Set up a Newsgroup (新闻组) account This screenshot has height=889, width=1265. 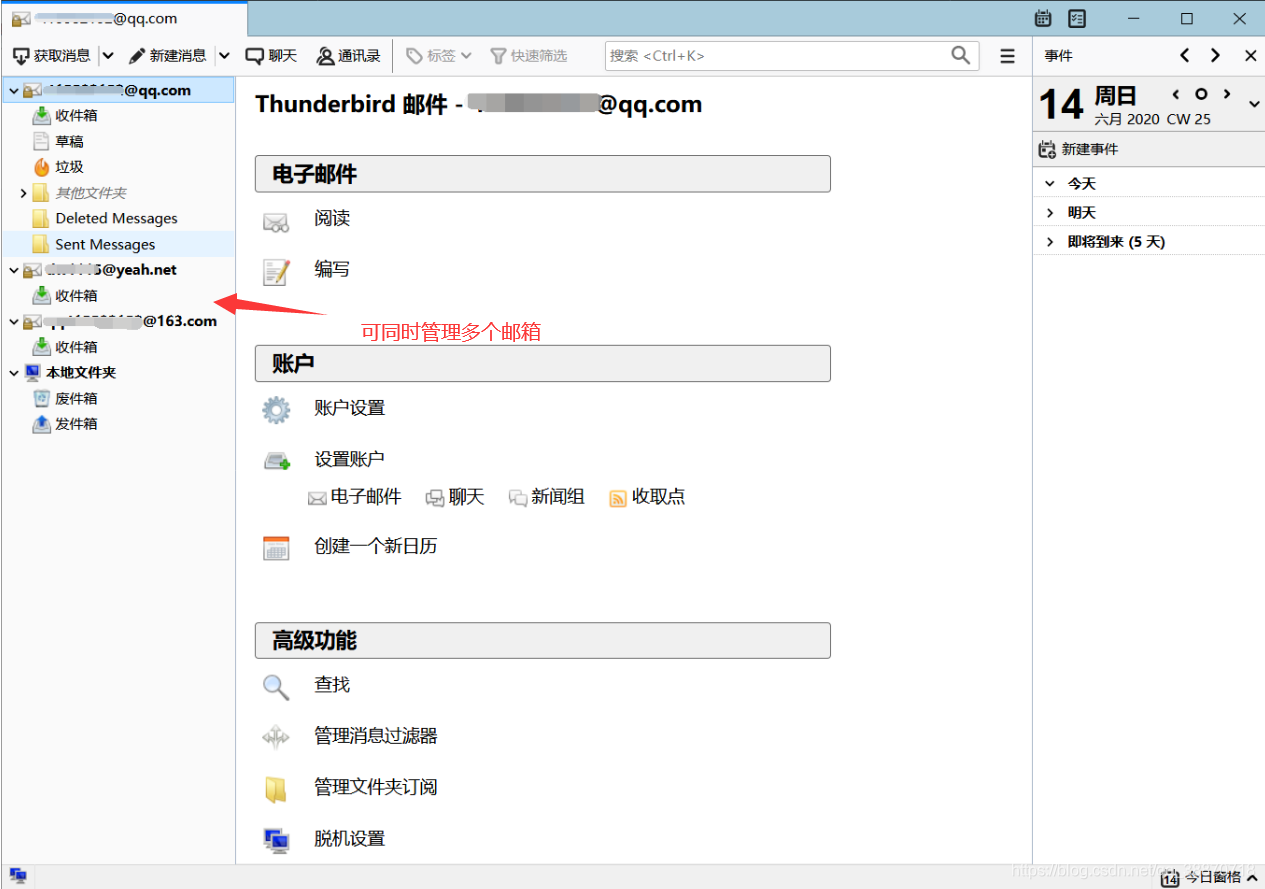tap(547, 497)
